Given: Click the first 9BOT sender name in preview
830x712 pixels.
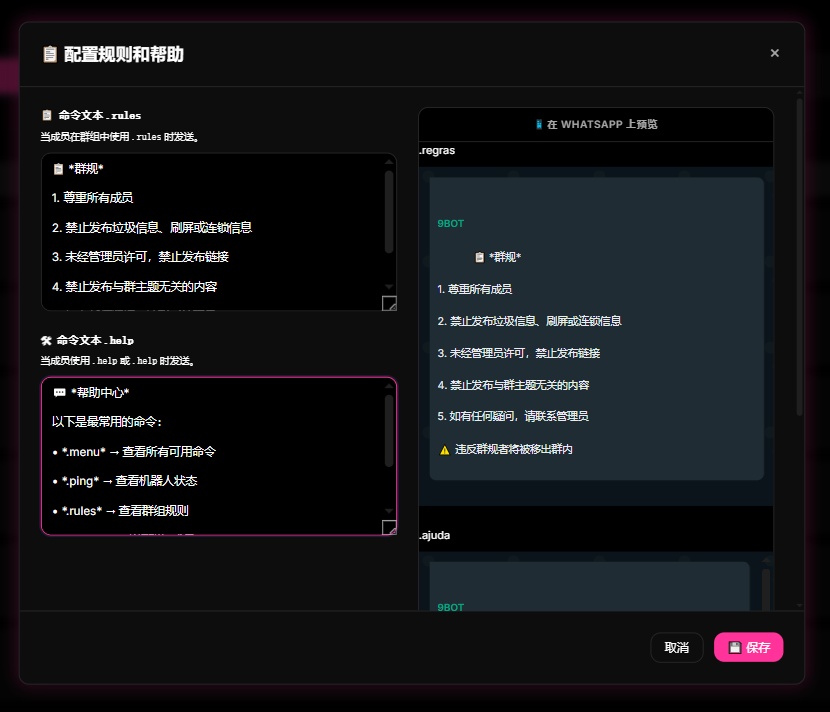Looking at the screenshot, I should [x=450, y=223].
